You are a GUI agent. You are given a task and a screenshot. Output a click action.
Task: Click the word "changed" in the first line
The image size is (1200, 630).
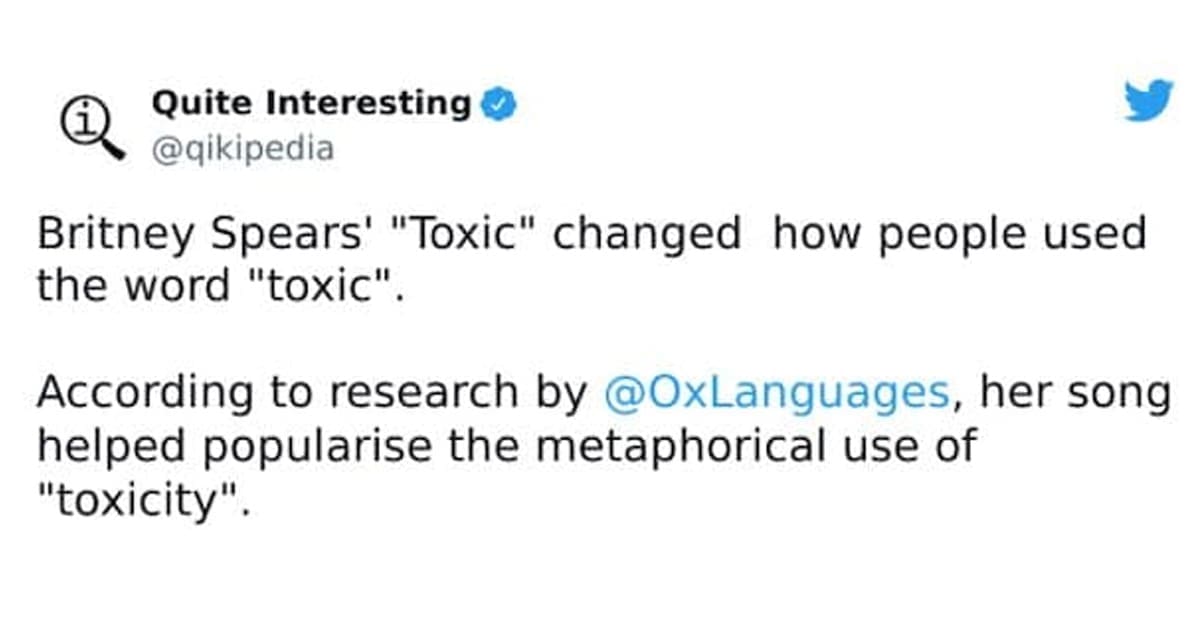click(647, 235)
